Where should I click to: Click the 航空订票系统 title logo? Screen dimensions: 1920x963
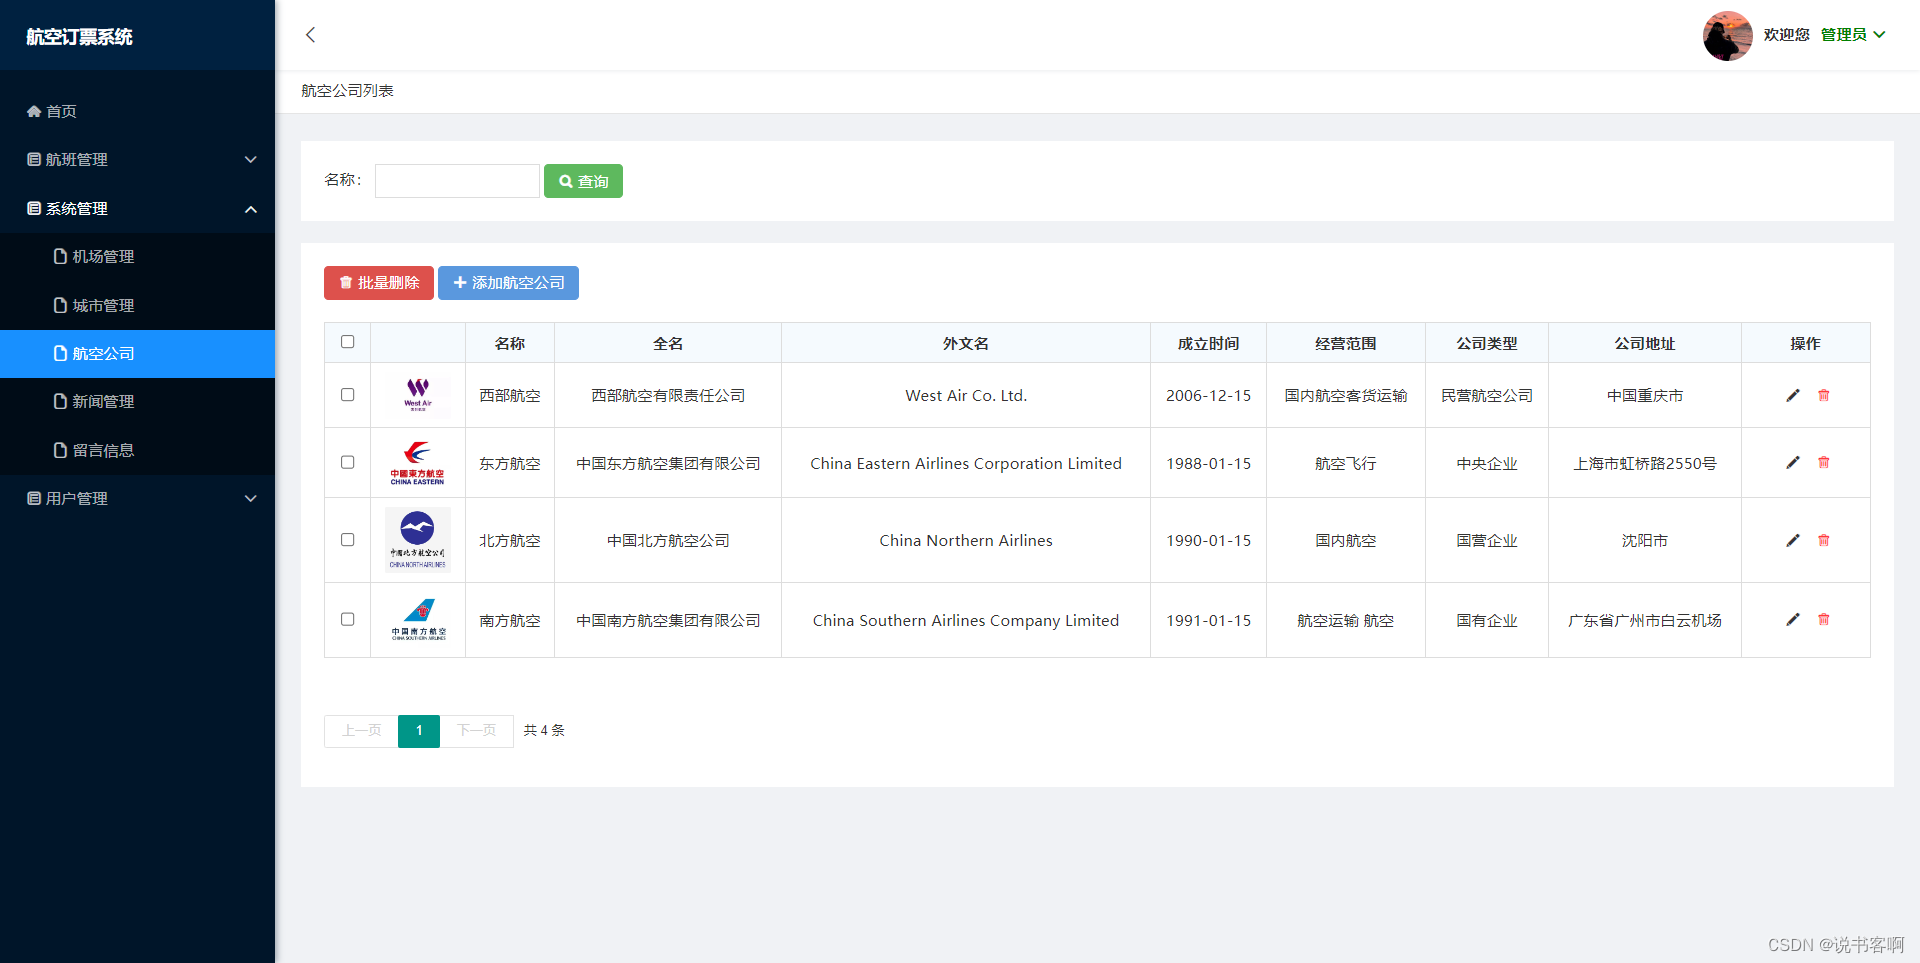click(x=79, y=37)
